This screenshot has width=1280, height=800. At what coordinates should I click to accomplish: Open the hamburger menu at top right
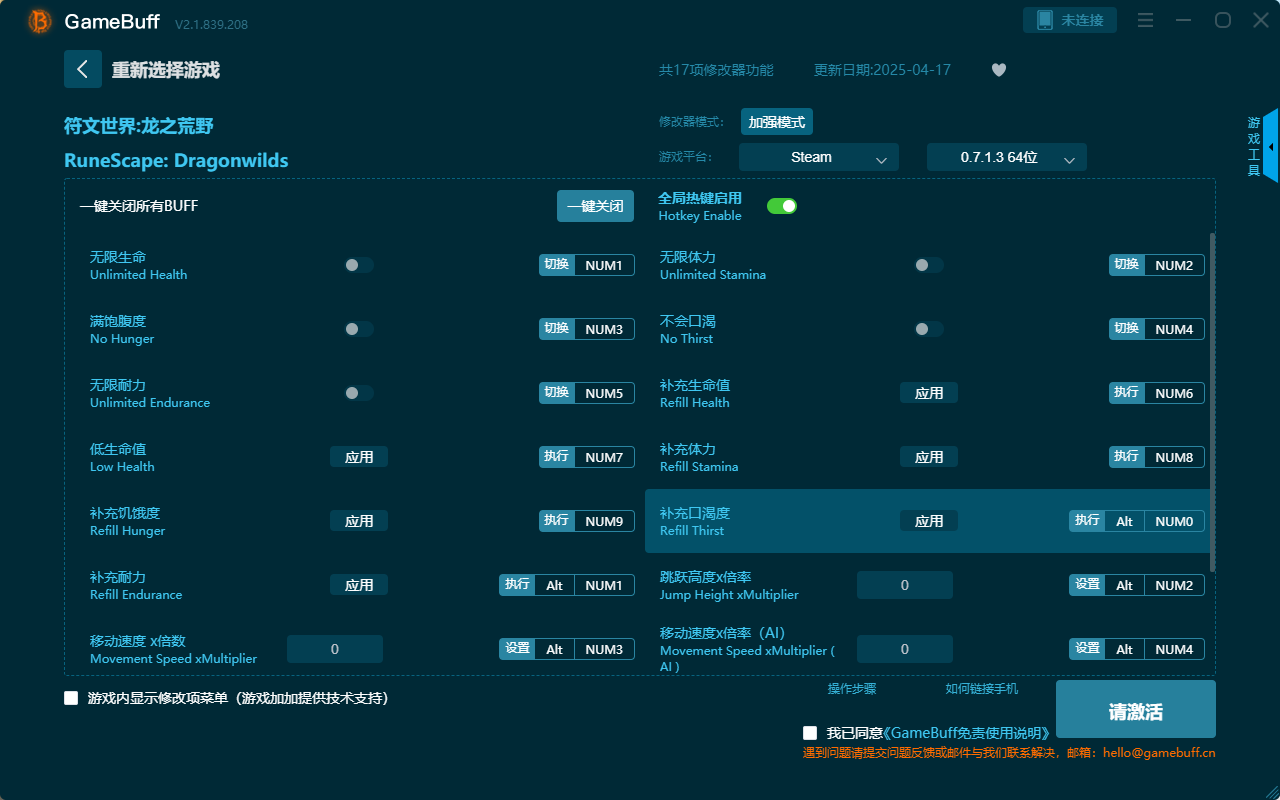[1145, 19]
